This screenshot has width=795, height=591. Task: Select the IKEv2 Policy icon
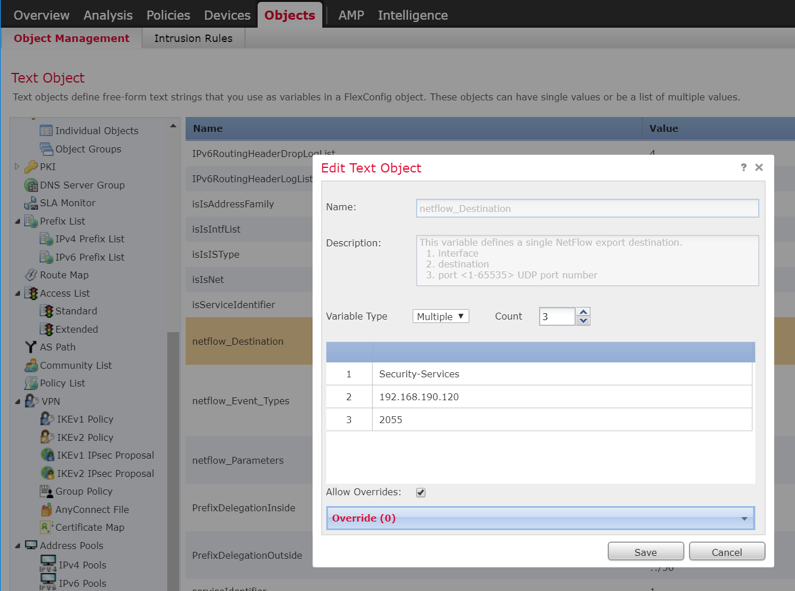tap(47, 437)
